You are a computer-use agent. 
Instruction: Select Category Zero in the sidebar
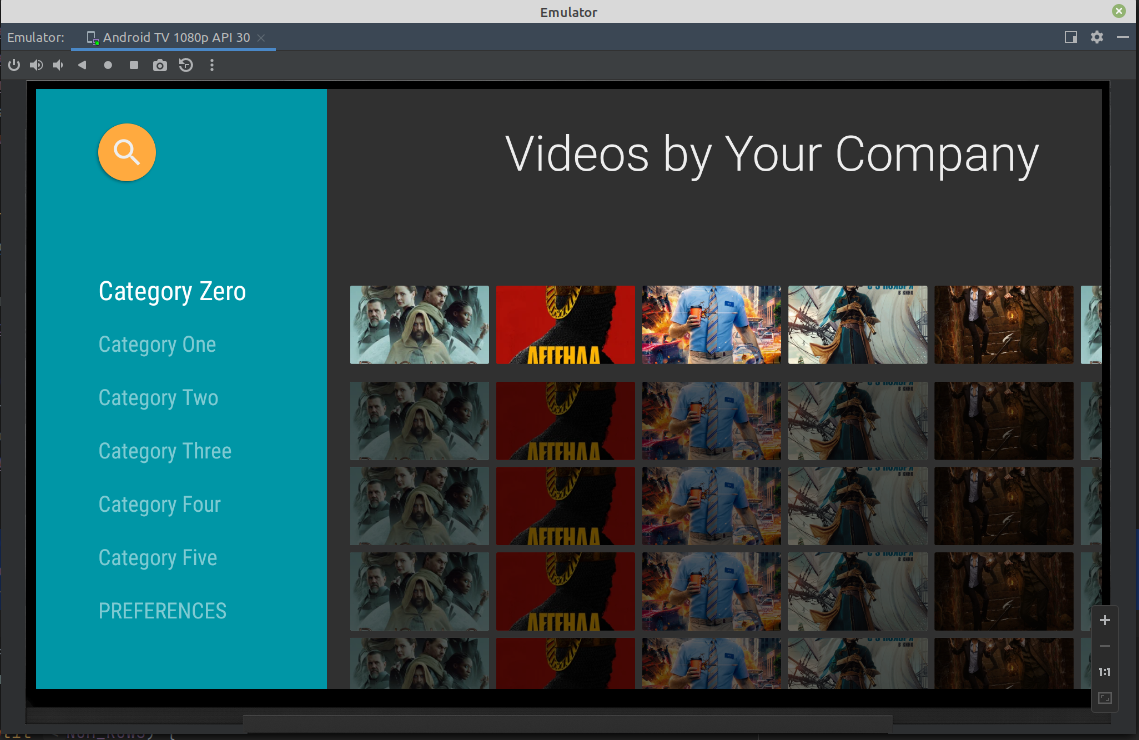click(172, 291)
